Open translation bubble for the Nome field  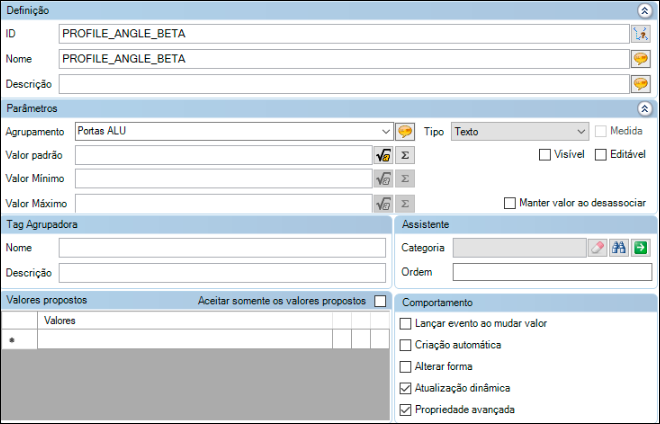[641, 59]
